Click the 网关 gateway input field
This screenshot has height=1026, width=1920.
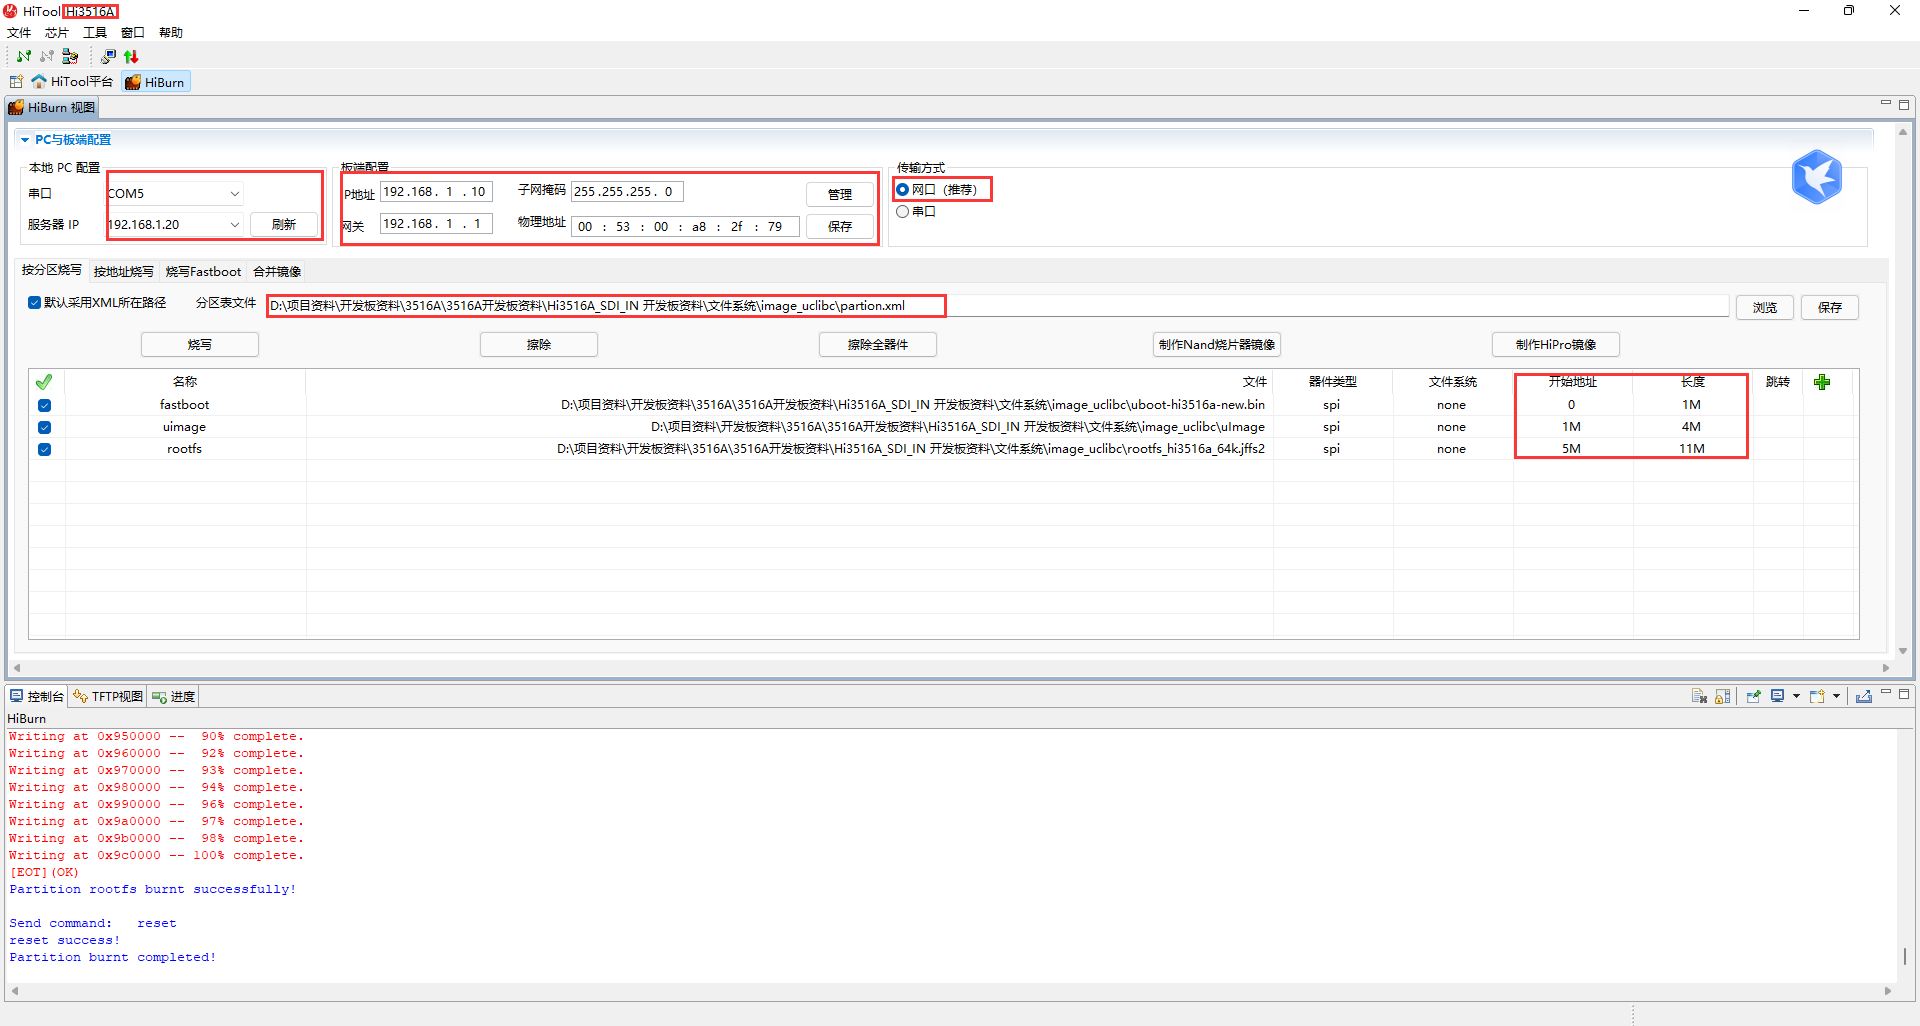(437, 223)
